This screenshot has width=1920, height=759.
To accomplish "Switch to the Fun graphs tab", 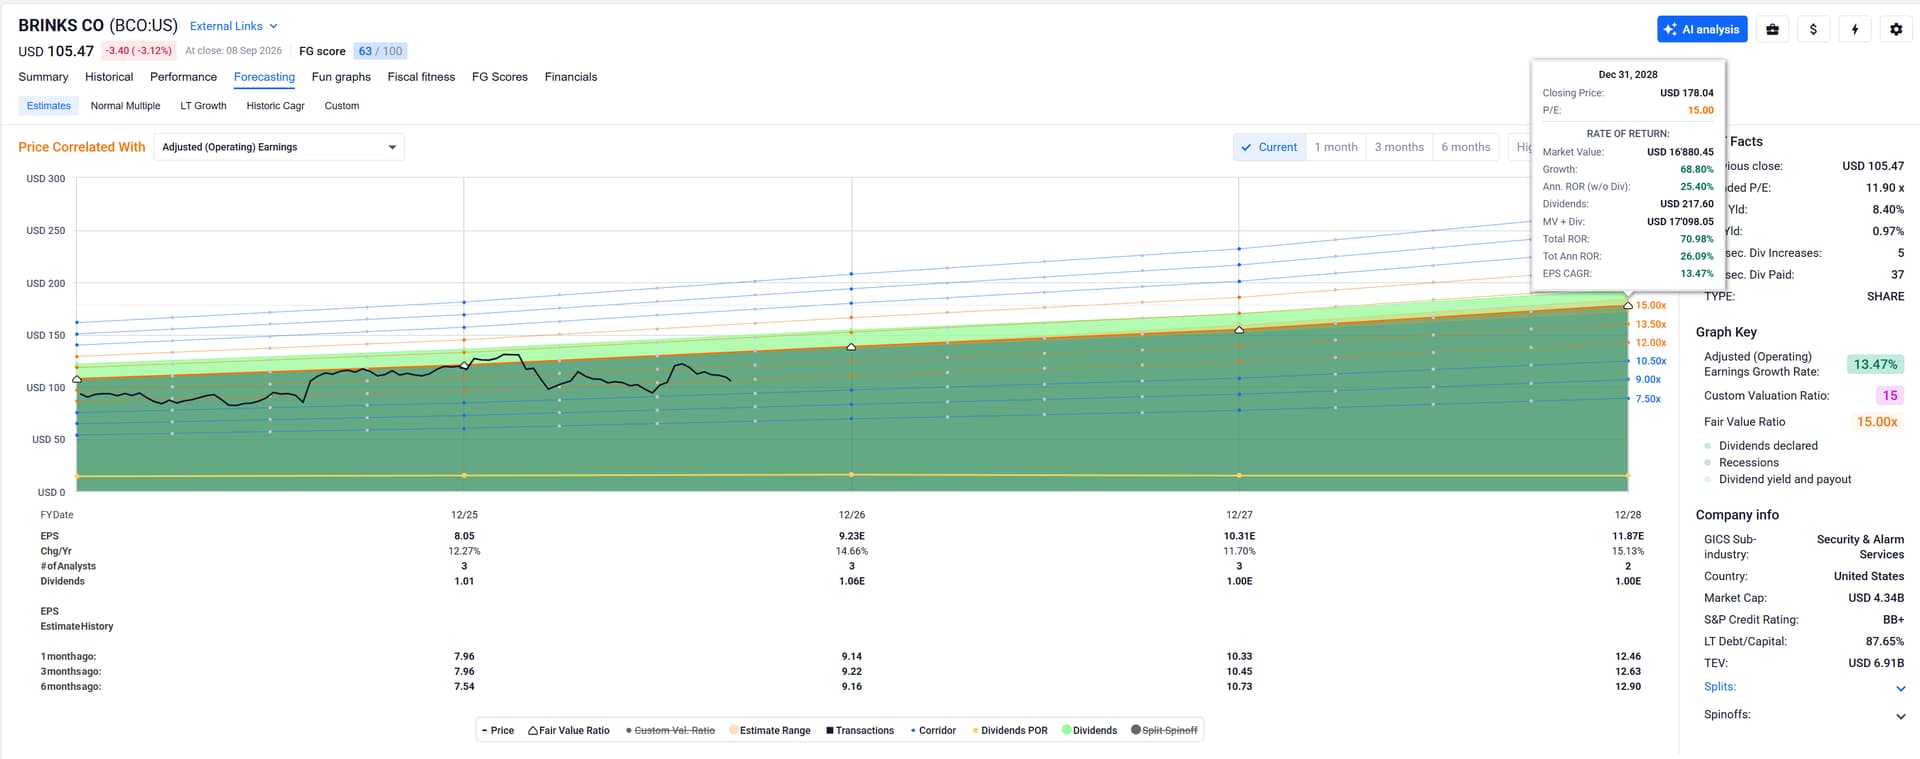I will click(341, 77).
